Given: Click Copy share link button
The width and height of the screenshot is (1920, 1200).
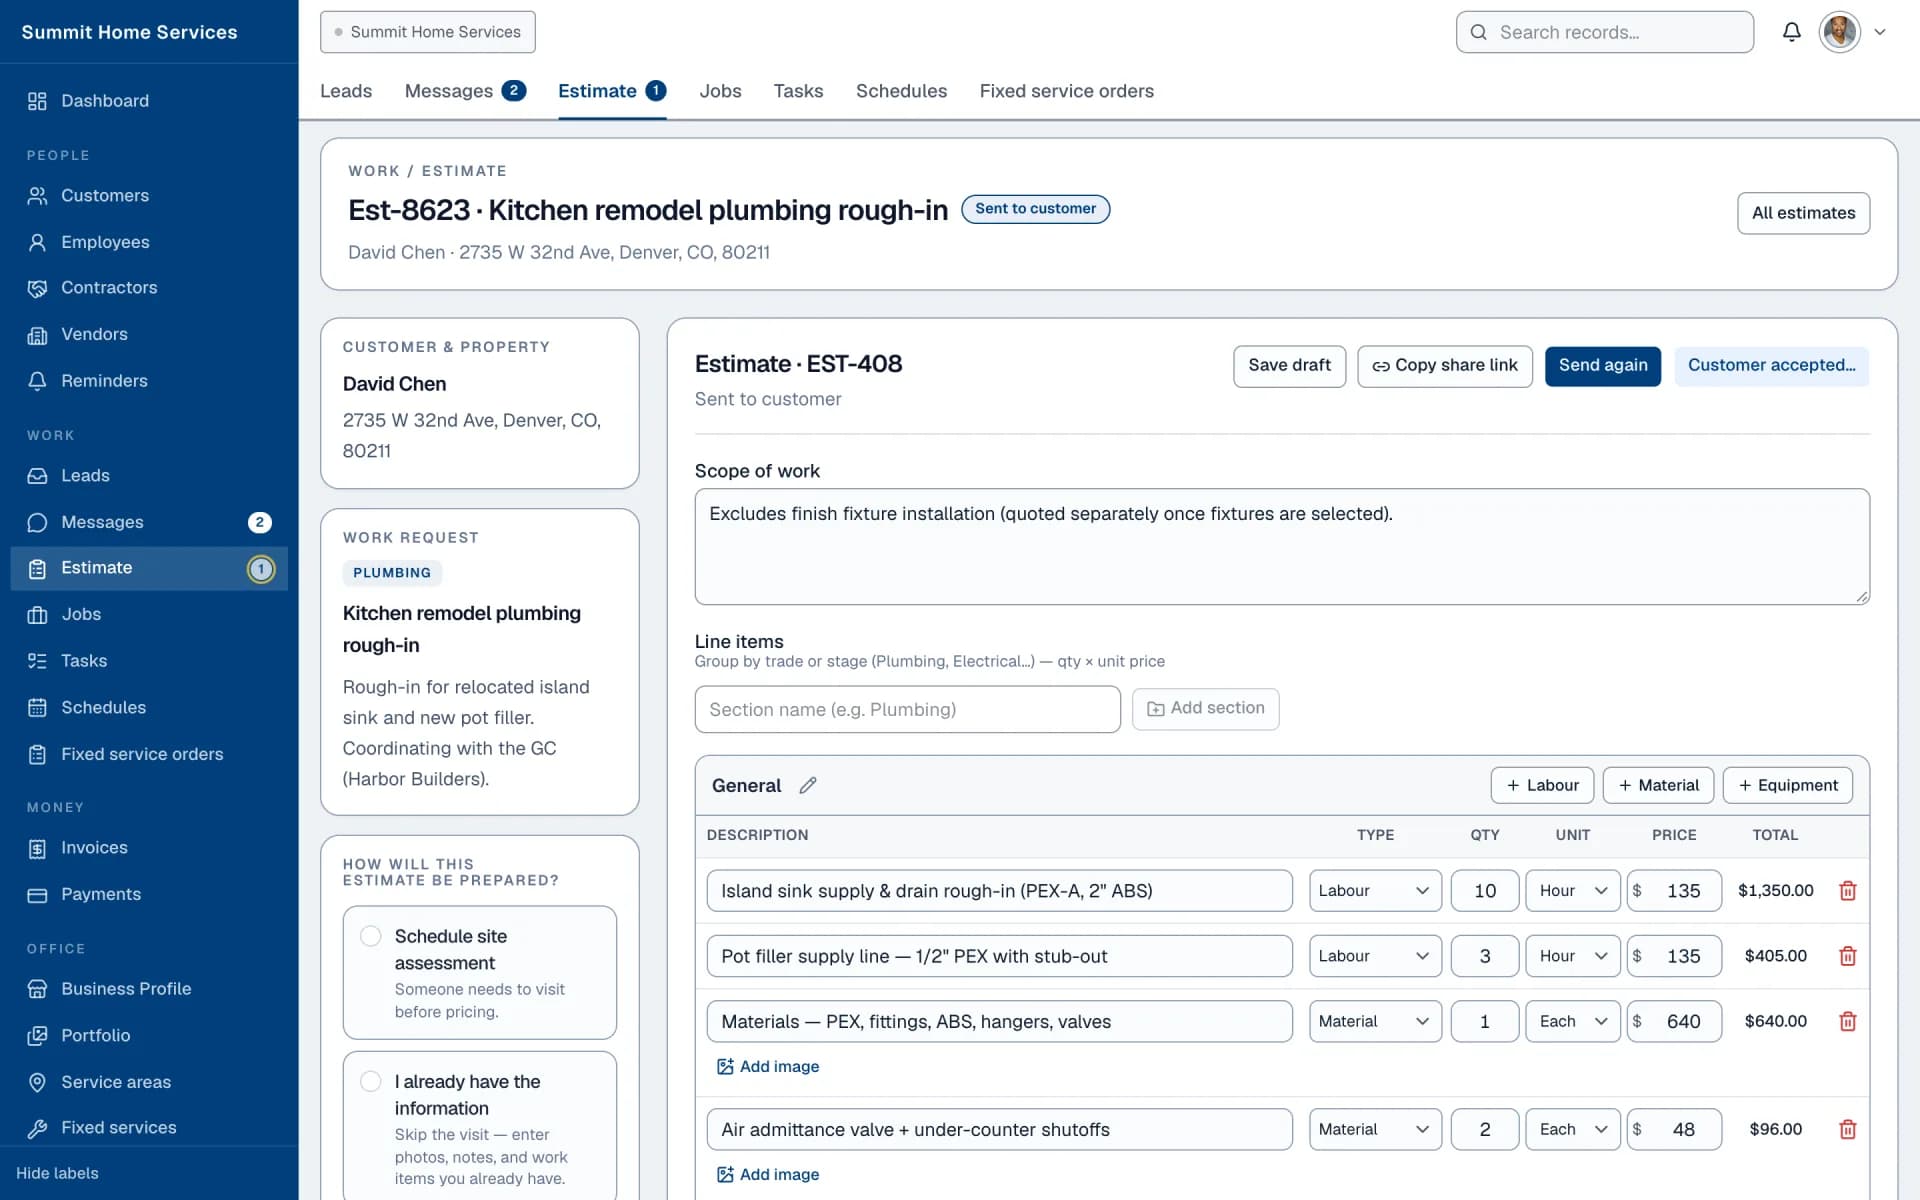Looking at the screenshot, I should [x=1444, y=366].
